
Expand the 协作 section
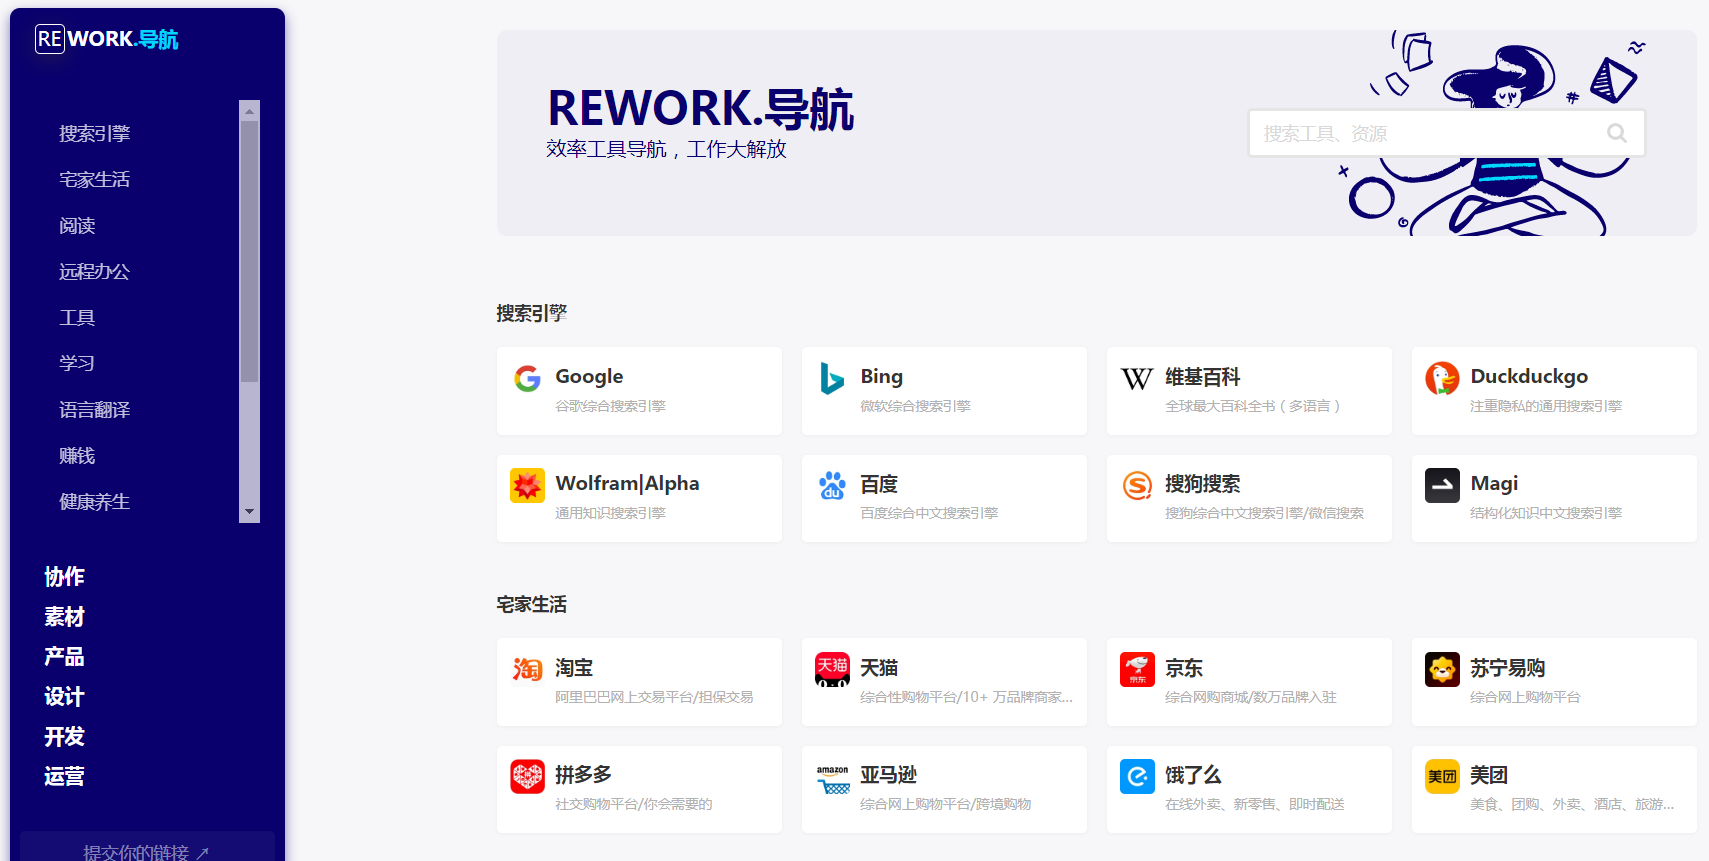click(x=64, y=577)
